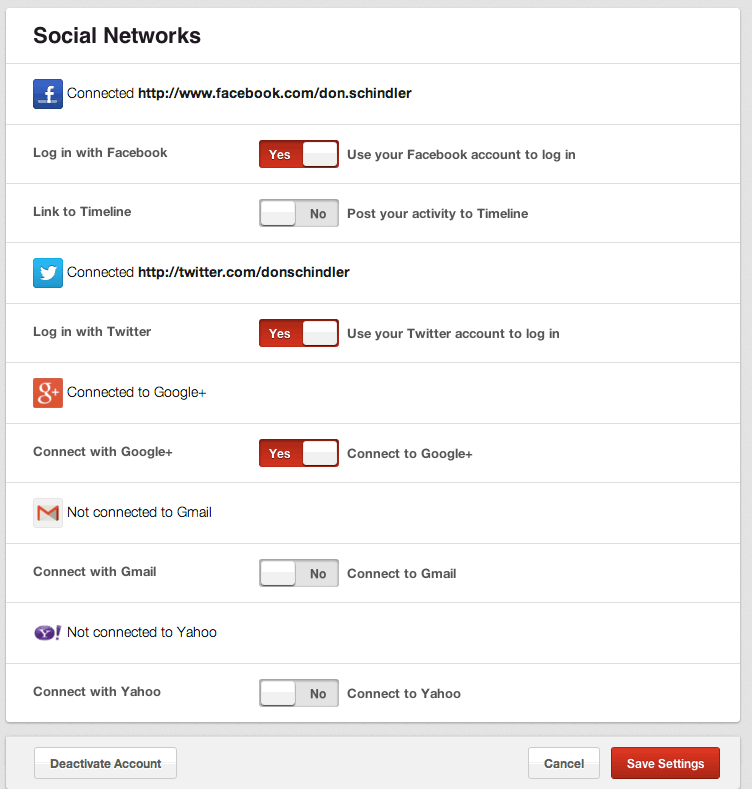Image resolution: width=752 pixels, height=789 pixels.
Task: Click the Yahoo logo icon
Action: (48, 632)
